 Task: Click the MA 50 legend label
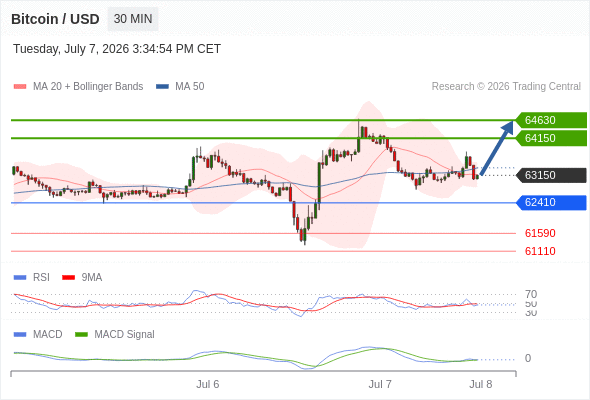190,87
